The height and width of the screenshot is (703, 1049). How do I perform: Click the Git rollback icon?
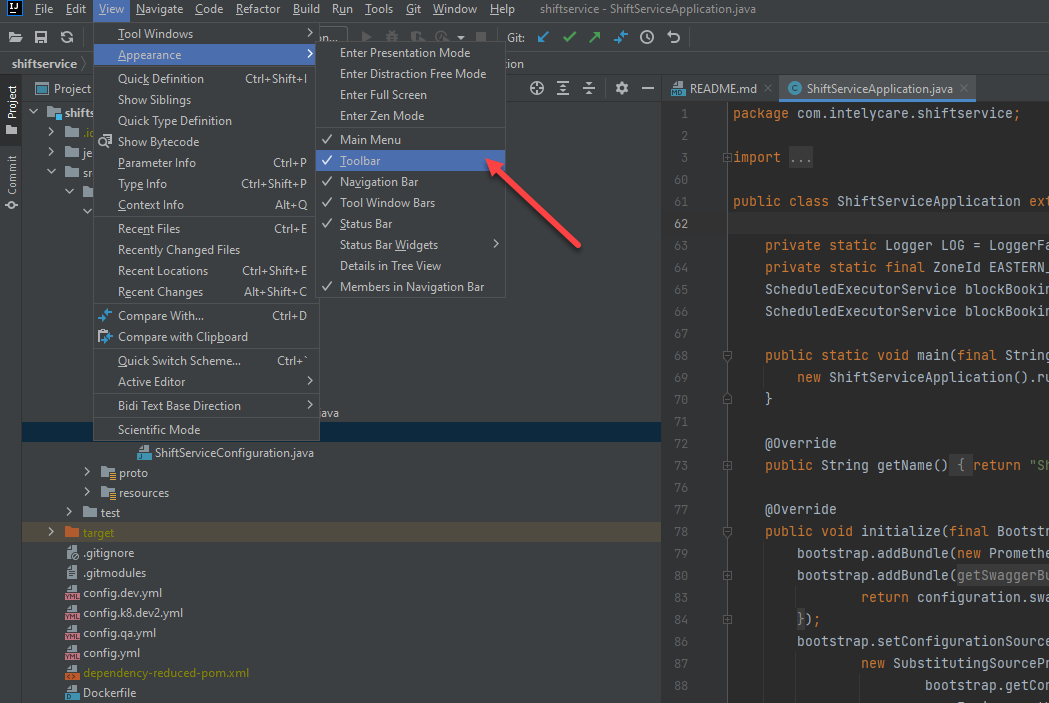(673, 37)
